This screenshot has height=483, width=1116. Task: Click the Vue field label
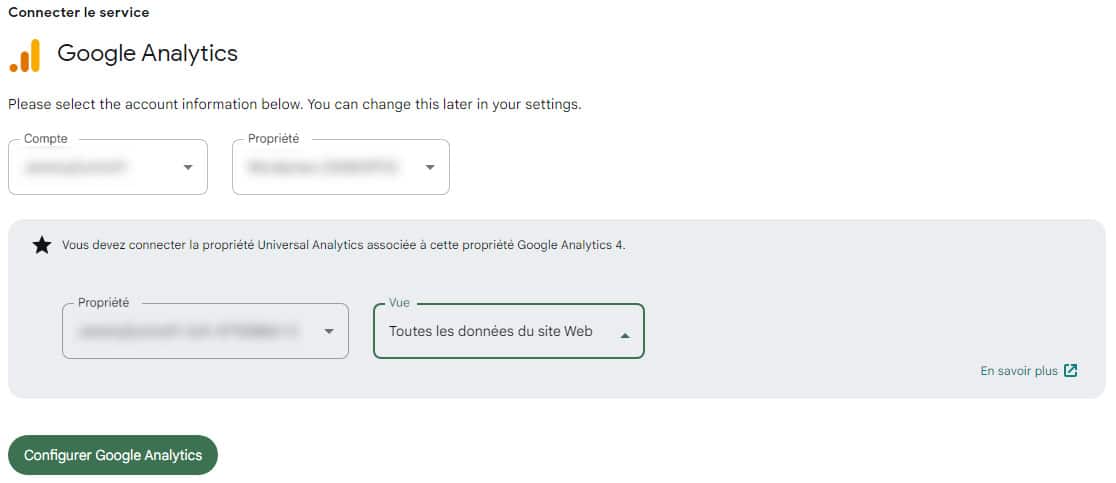click(399, 303)
